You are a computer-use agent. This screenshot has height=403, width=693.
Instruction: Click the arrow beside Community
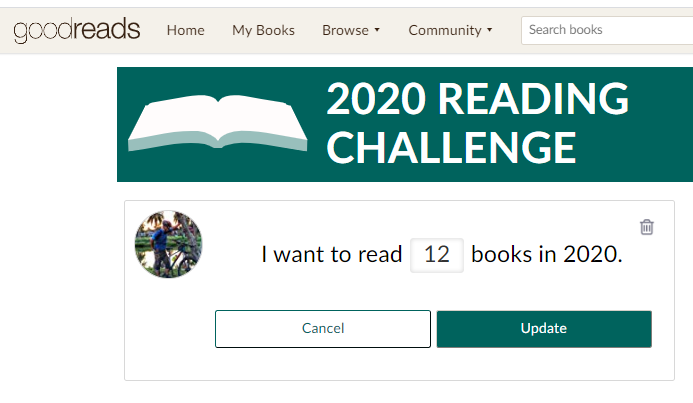[x=490, y=31]
